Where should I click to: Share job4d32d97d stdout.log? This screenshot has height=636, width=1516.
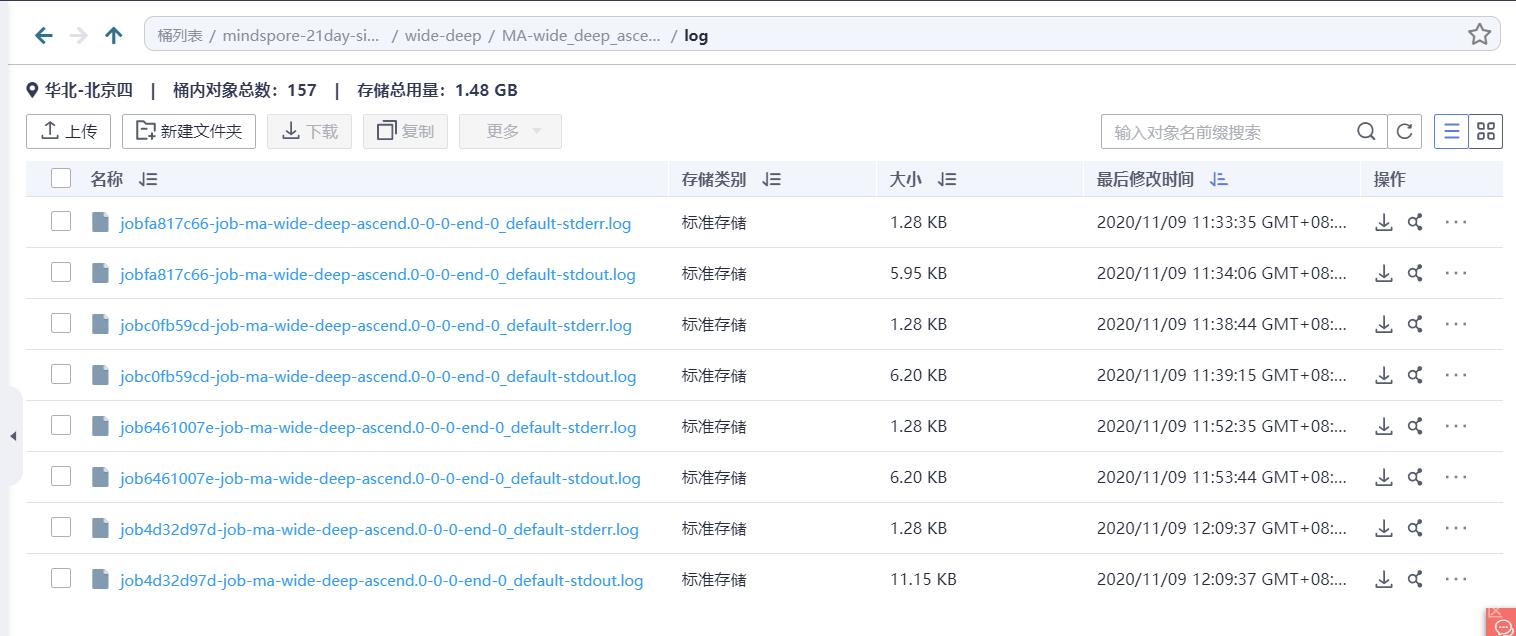(1415, 580)
